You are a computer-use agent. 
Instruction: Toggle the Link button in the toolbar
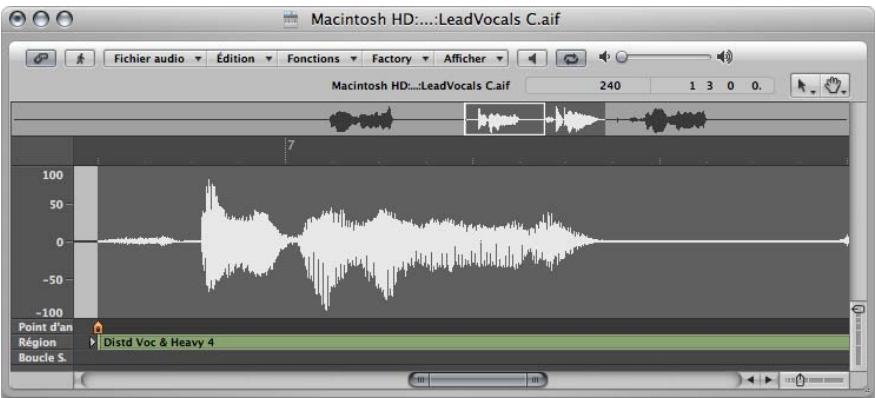pos(41,58)
